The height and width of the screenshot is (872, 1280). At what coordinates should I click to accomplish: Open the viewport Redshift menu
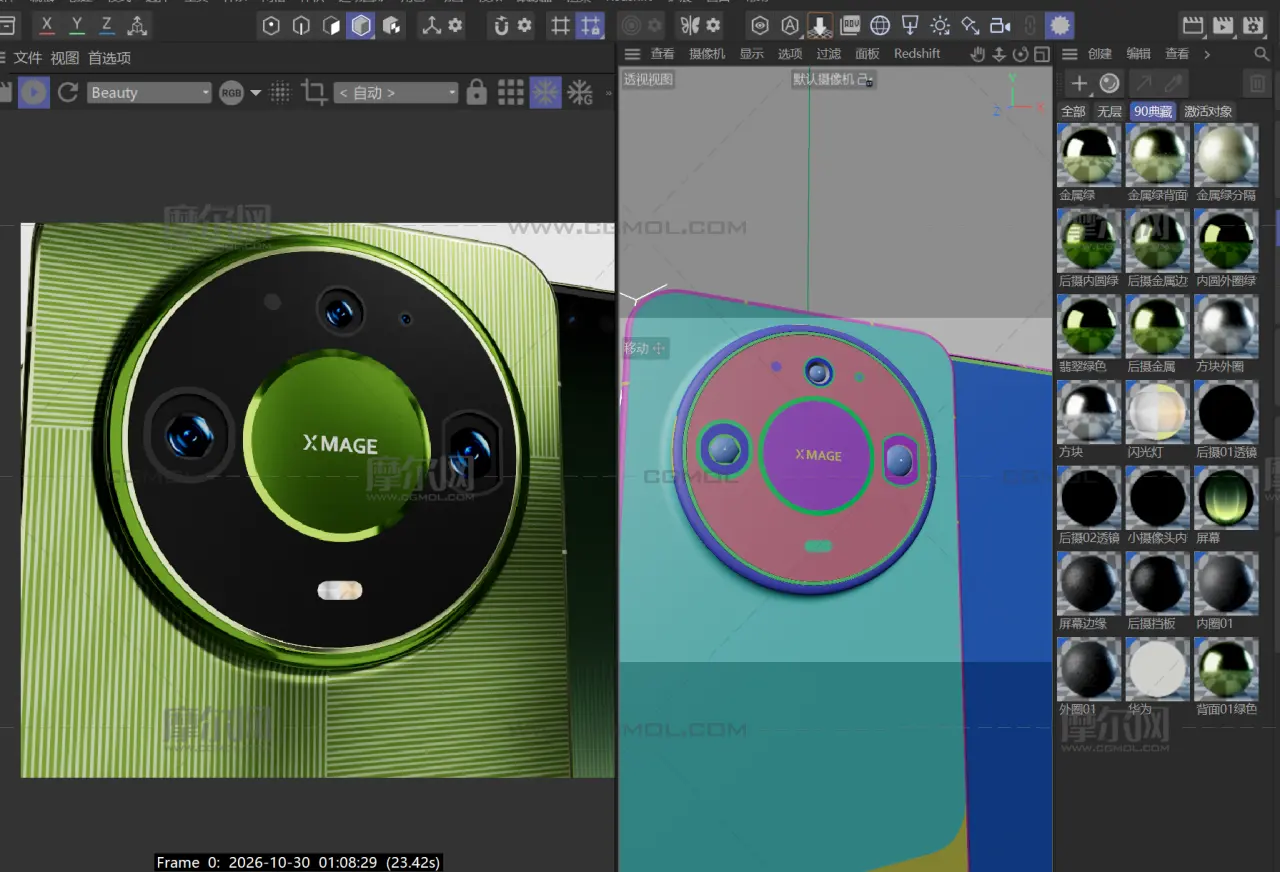pos(917,54)
